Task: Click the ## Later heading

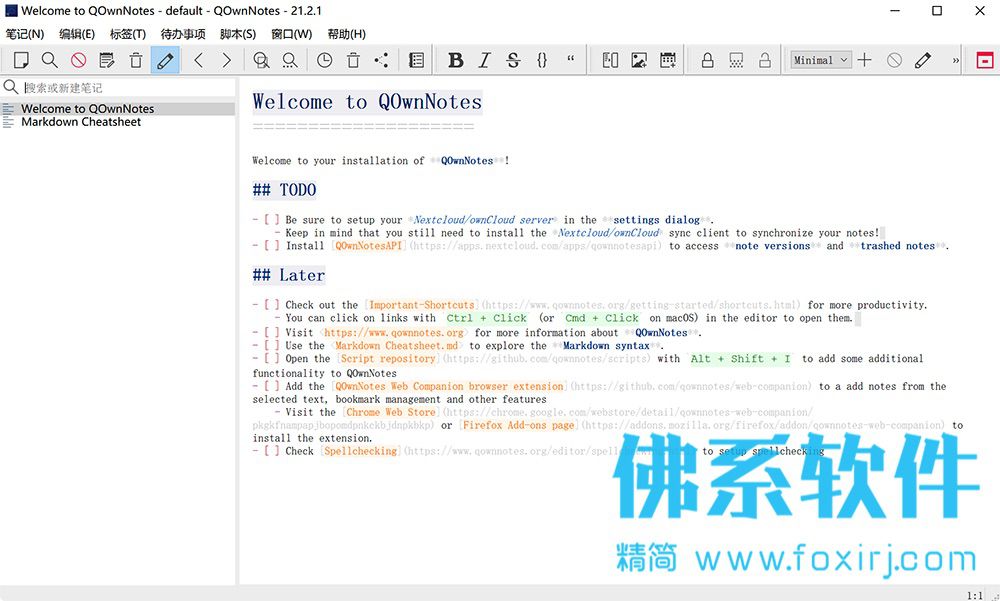Action: pyautogui.click(x=289, y=276)
